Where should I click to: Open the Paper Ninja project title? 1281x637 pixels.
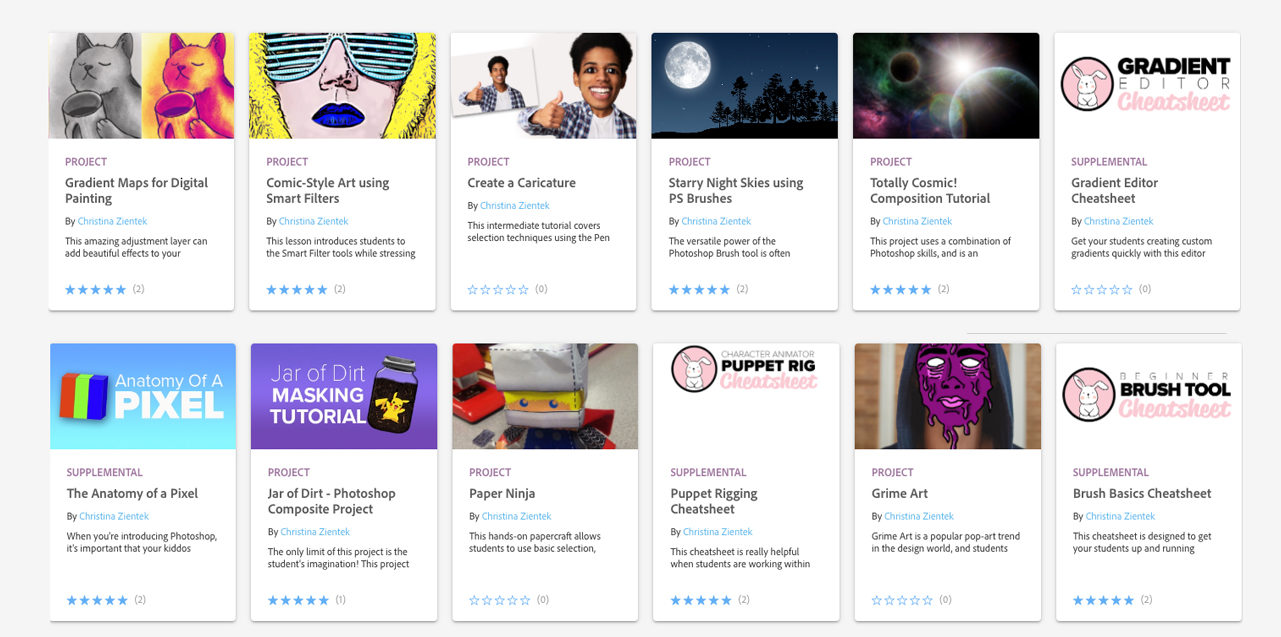[502, 493]
